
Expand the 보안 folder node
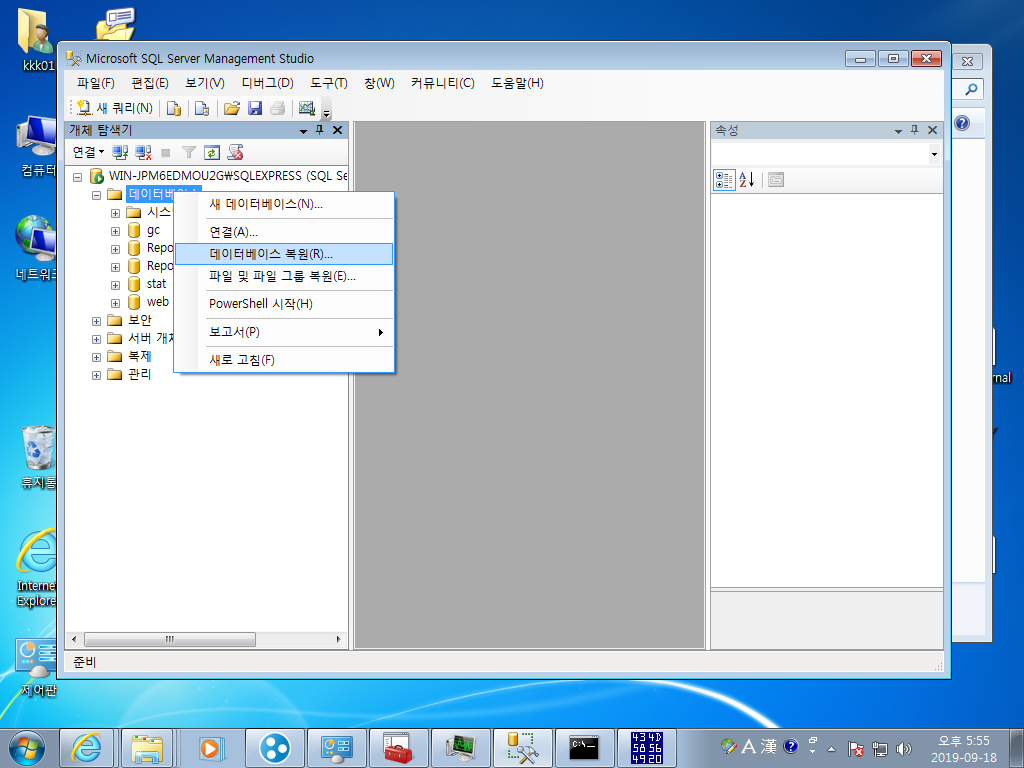pos(97,321)
